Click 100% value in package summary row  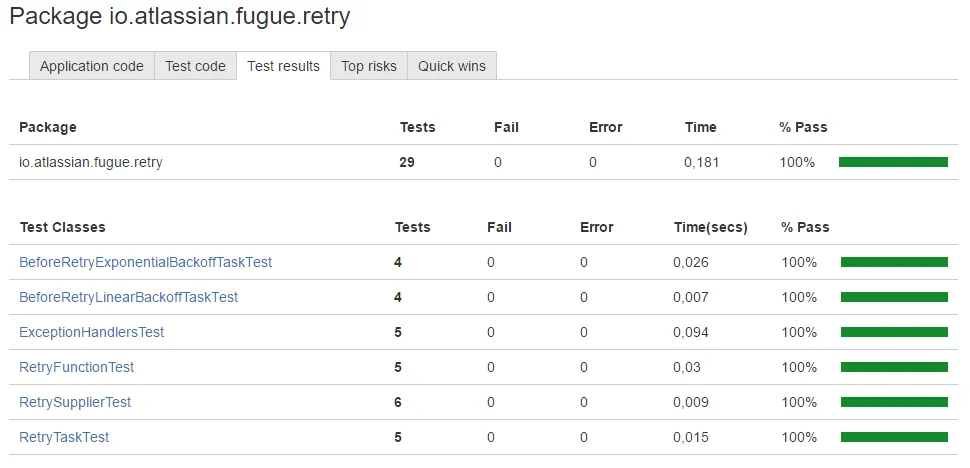click(797, 163)
